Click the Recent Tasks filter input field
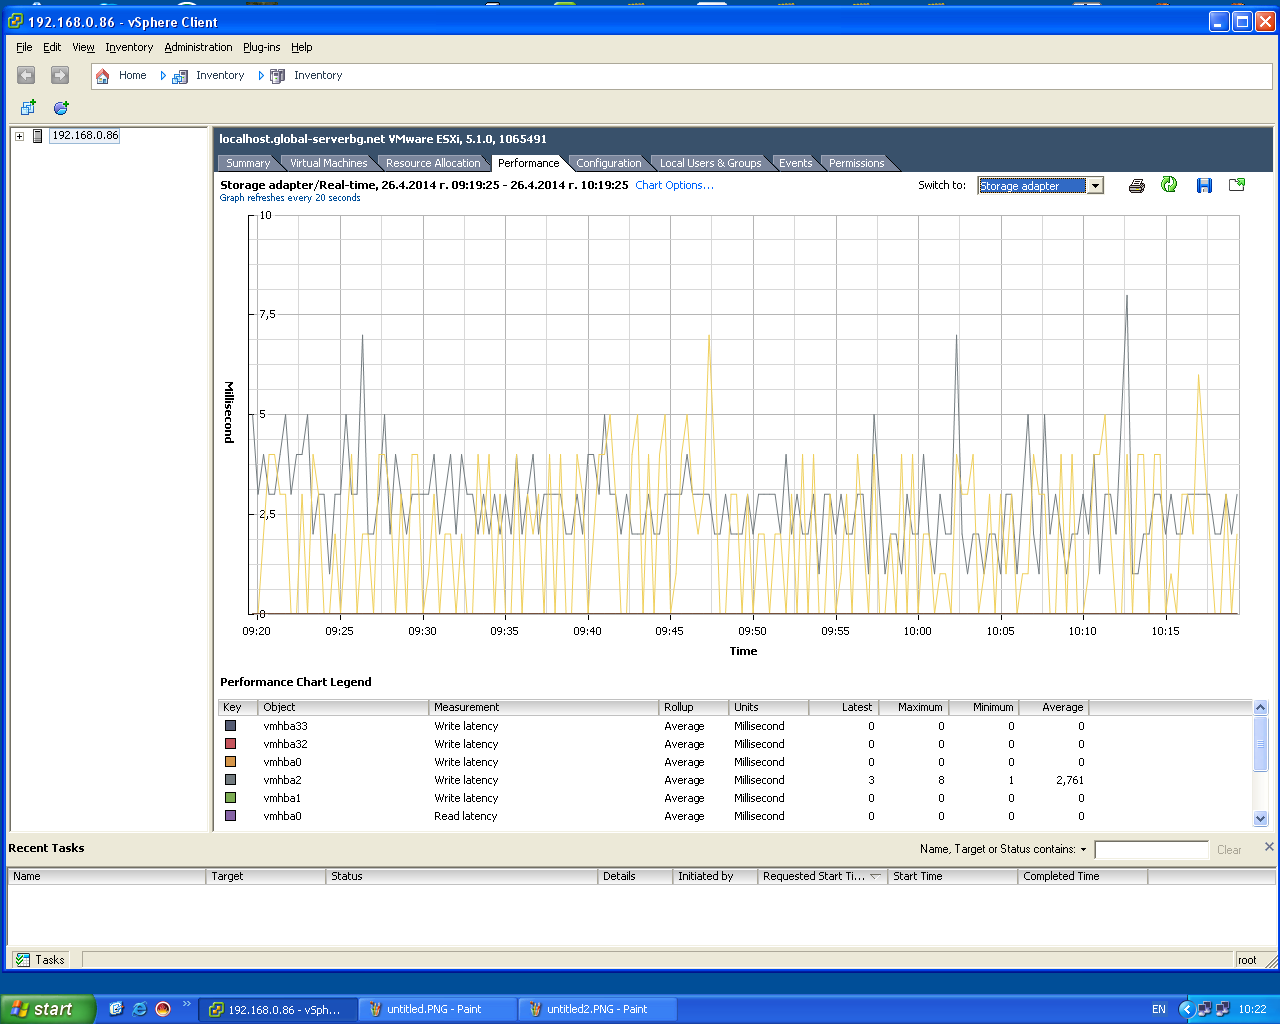The height and width of the screenshot is (1024, 1280). pos(1152,850)
